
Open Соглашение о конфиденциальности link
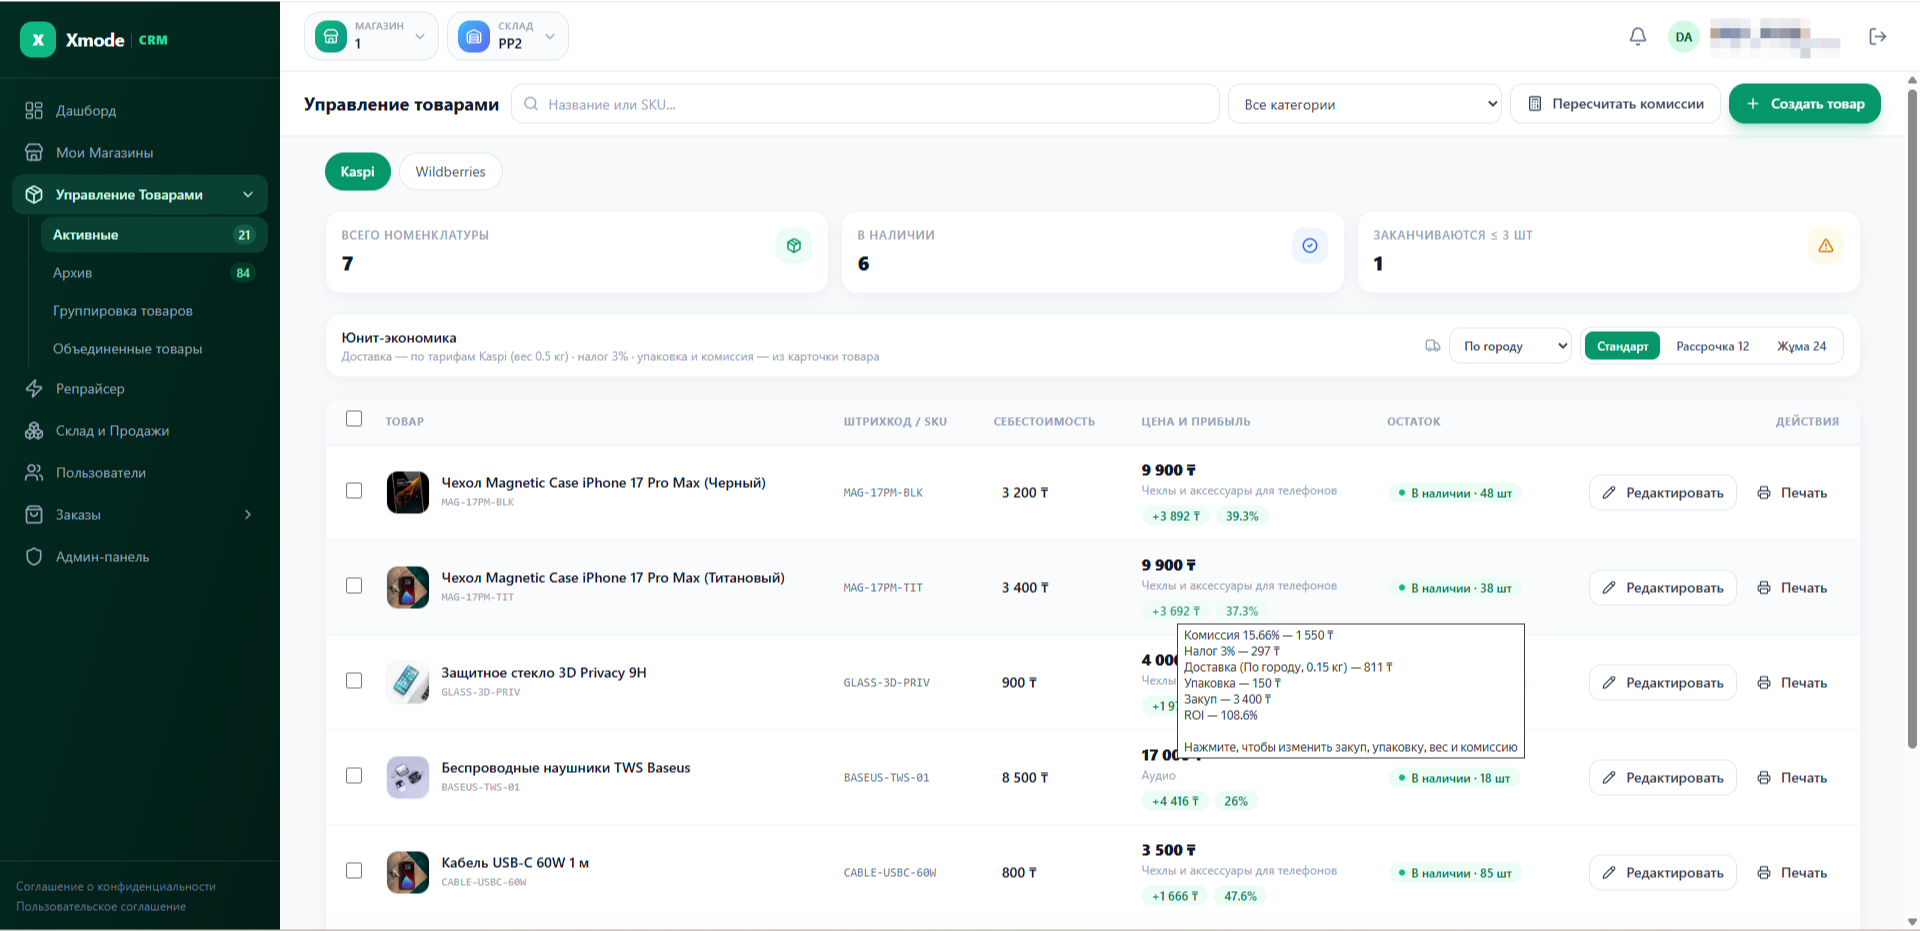click(x=116, y=887)
